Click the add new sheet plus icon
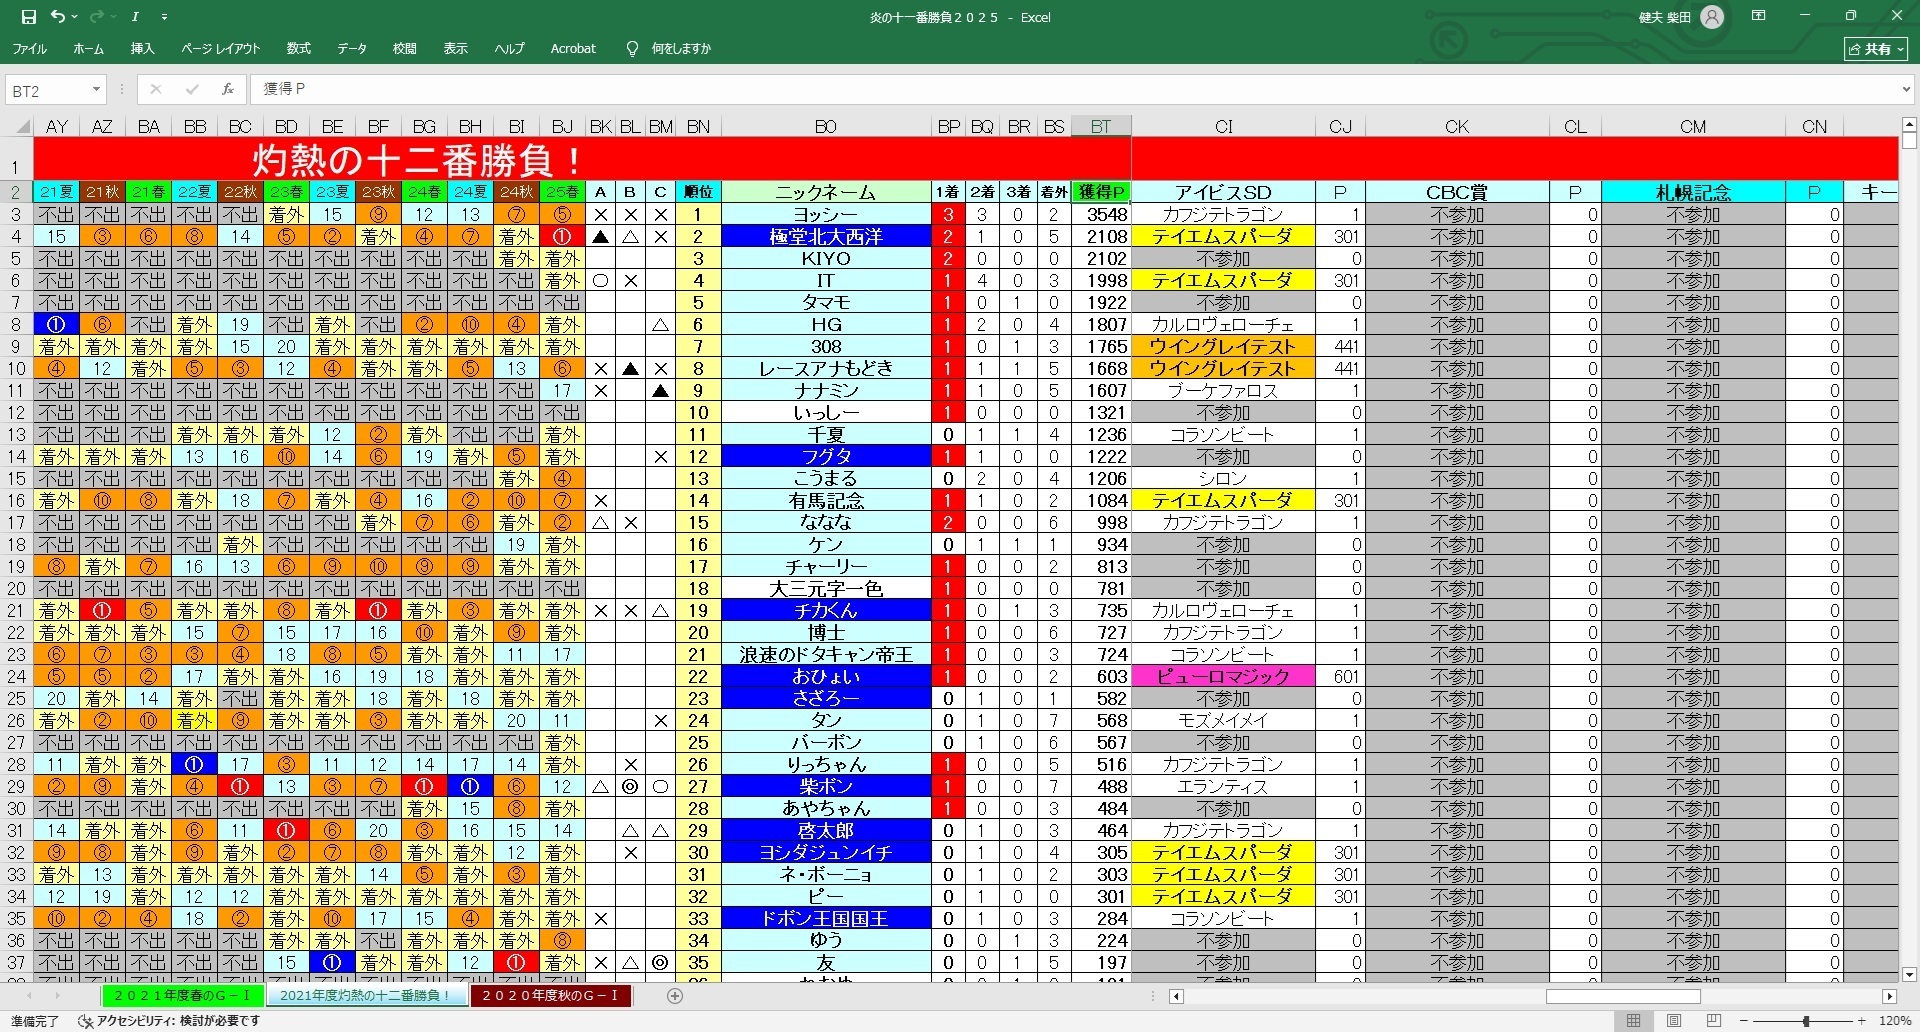The width and height of the screenshot is (1920, 1032). coord(675,996)
